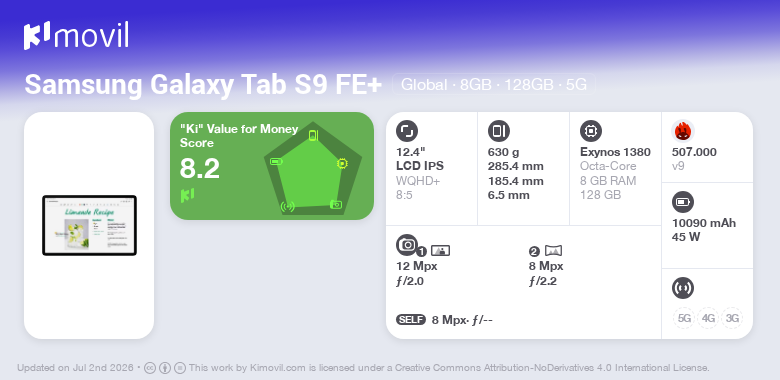Click the 4G network badge
The width and height of the screenshot is (780, 380).
click(x=708, y=318)
